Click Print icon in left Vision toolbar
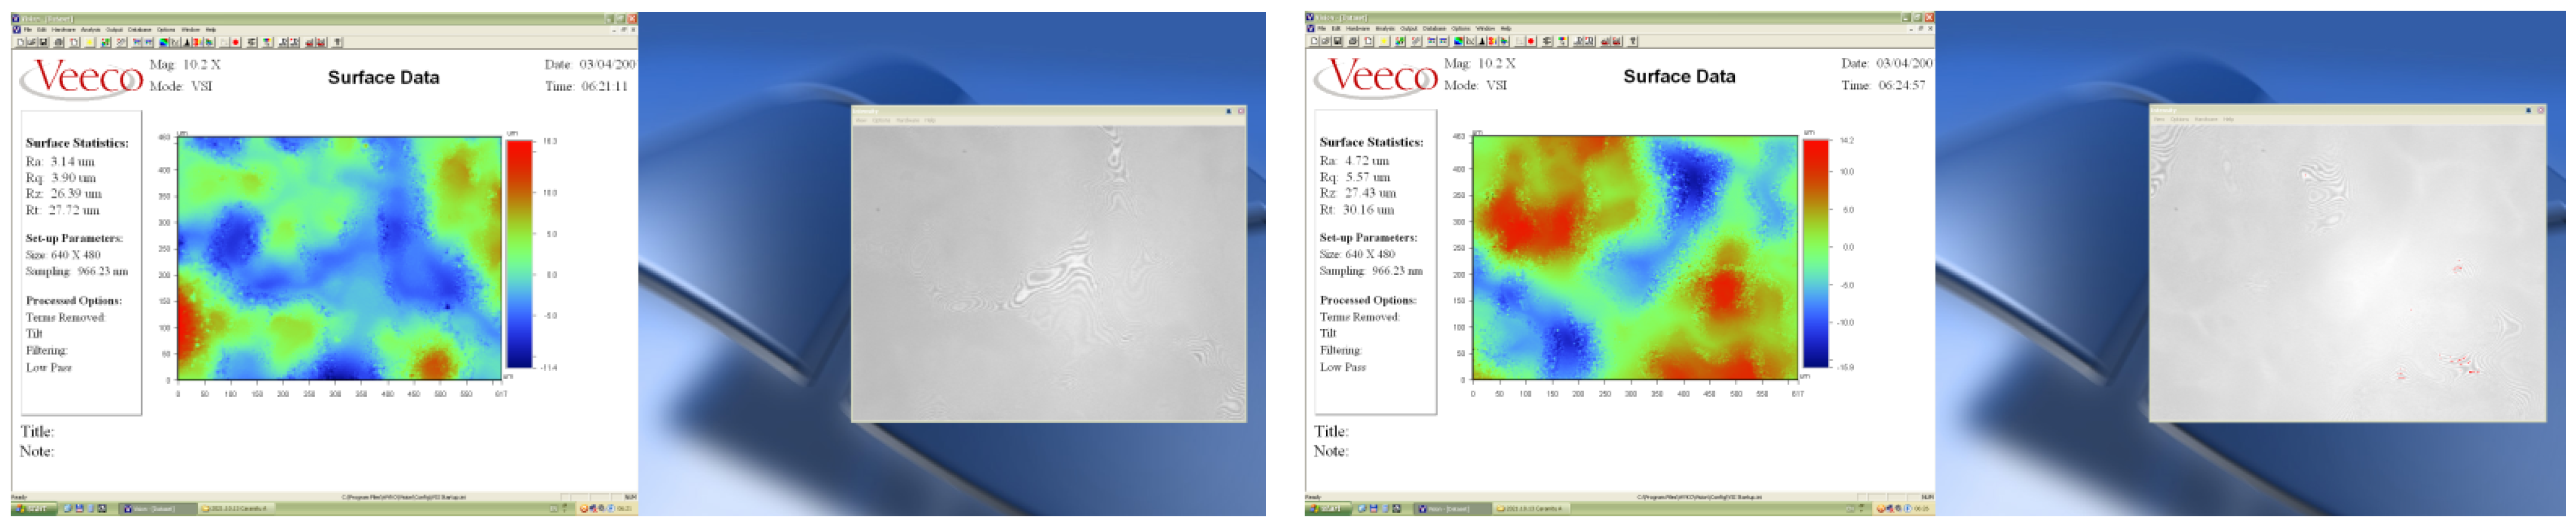2576x527 pixels. [x=59, y=42]
